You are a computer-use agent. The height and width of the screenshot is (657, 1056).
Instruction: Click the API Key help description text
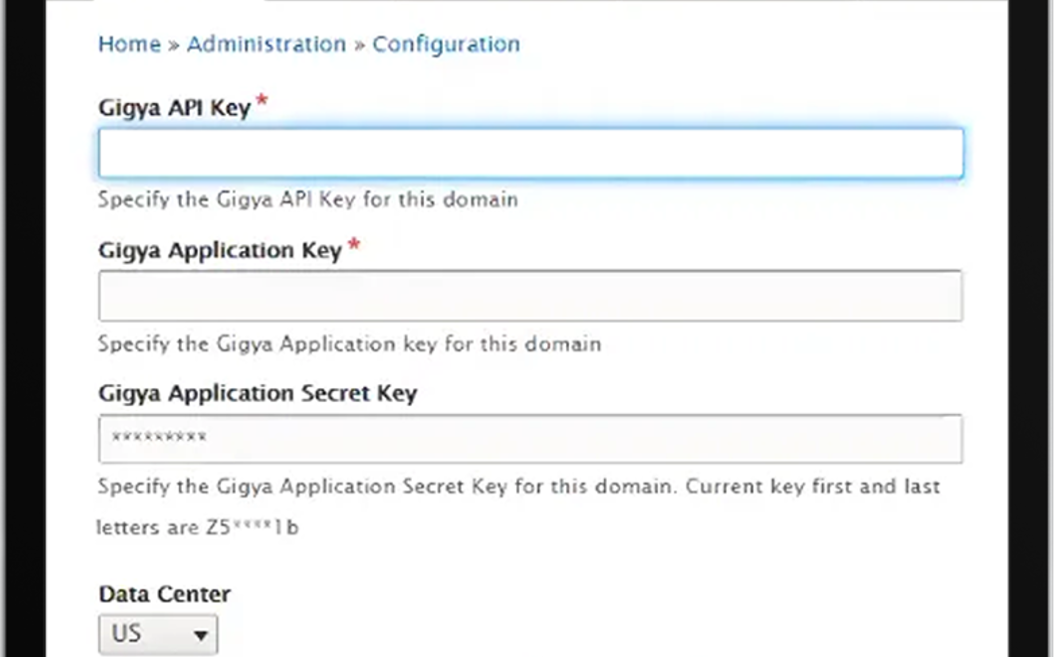pos(307,200)
